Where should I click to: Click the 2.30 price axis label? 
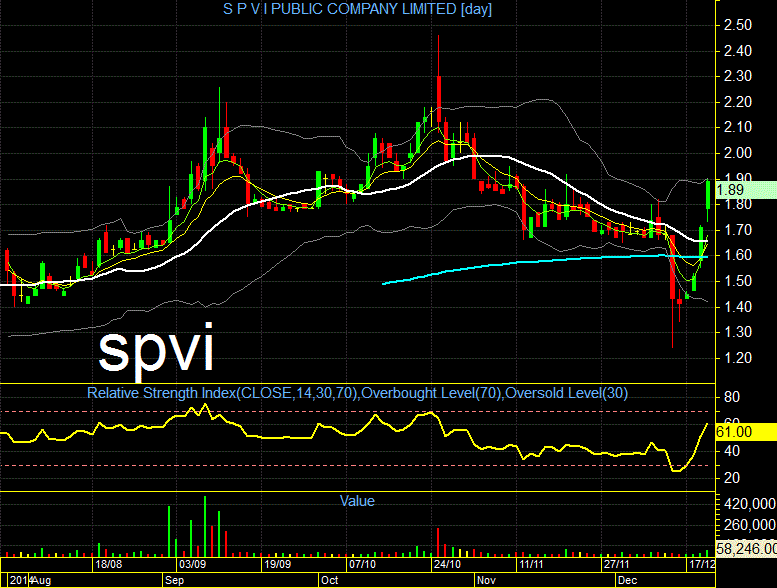point(738,76)
